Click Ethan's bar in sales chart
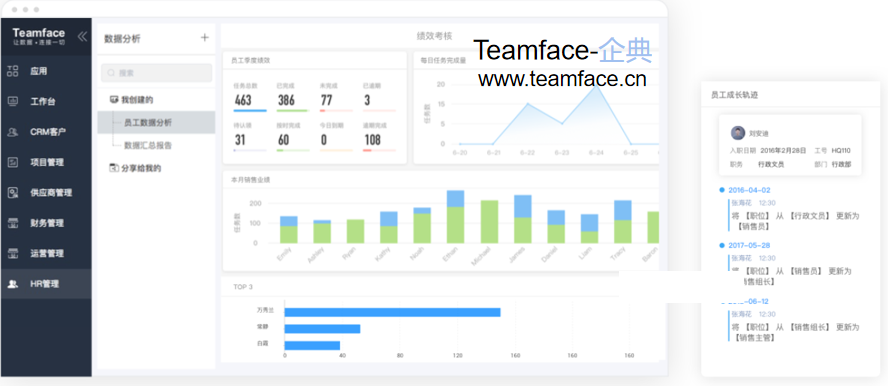Screen dimensions: 888x386 455,217
